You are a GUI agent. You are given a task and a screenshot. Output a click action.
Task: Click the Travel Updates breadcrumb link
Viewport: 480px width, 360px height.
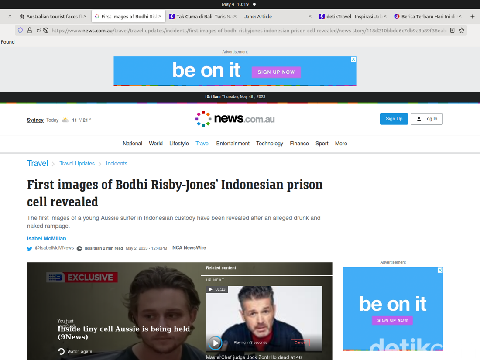77,163
